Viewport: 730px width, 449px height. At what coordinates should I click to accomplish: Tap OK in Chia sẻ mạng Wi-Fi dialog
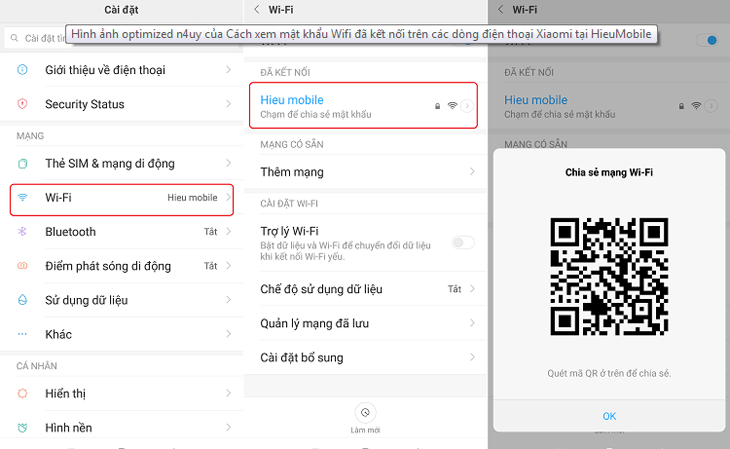click(x=609, y=416)
